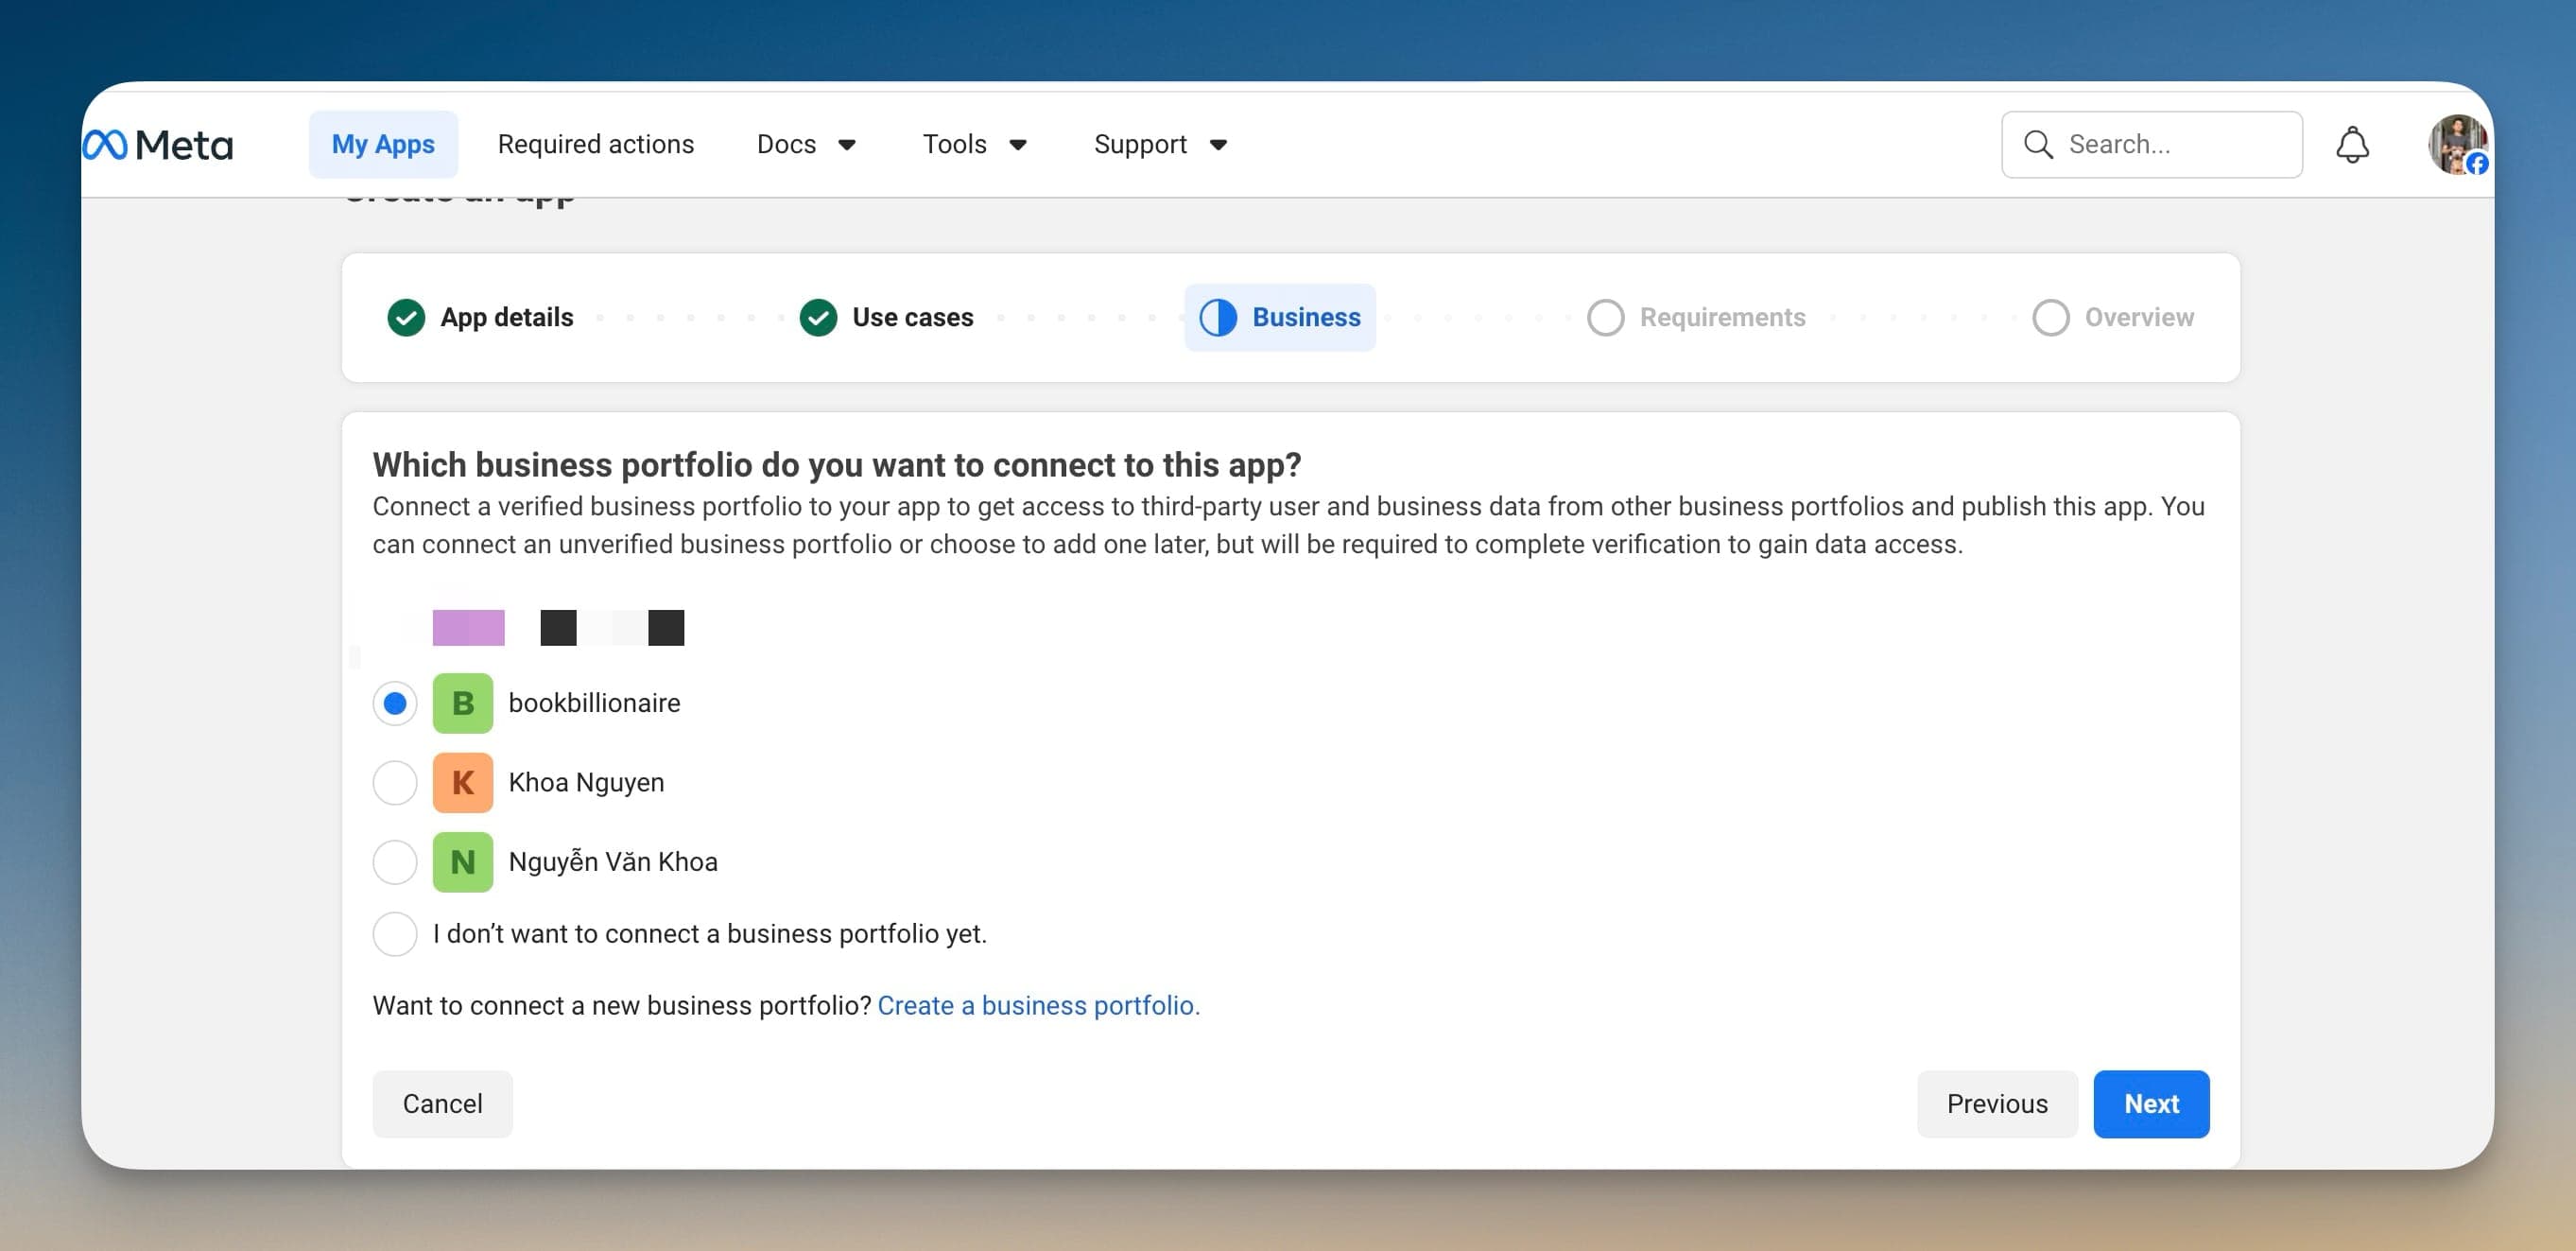Click the "I don't want to connect" label
2576x1251 pixels.
710,934
